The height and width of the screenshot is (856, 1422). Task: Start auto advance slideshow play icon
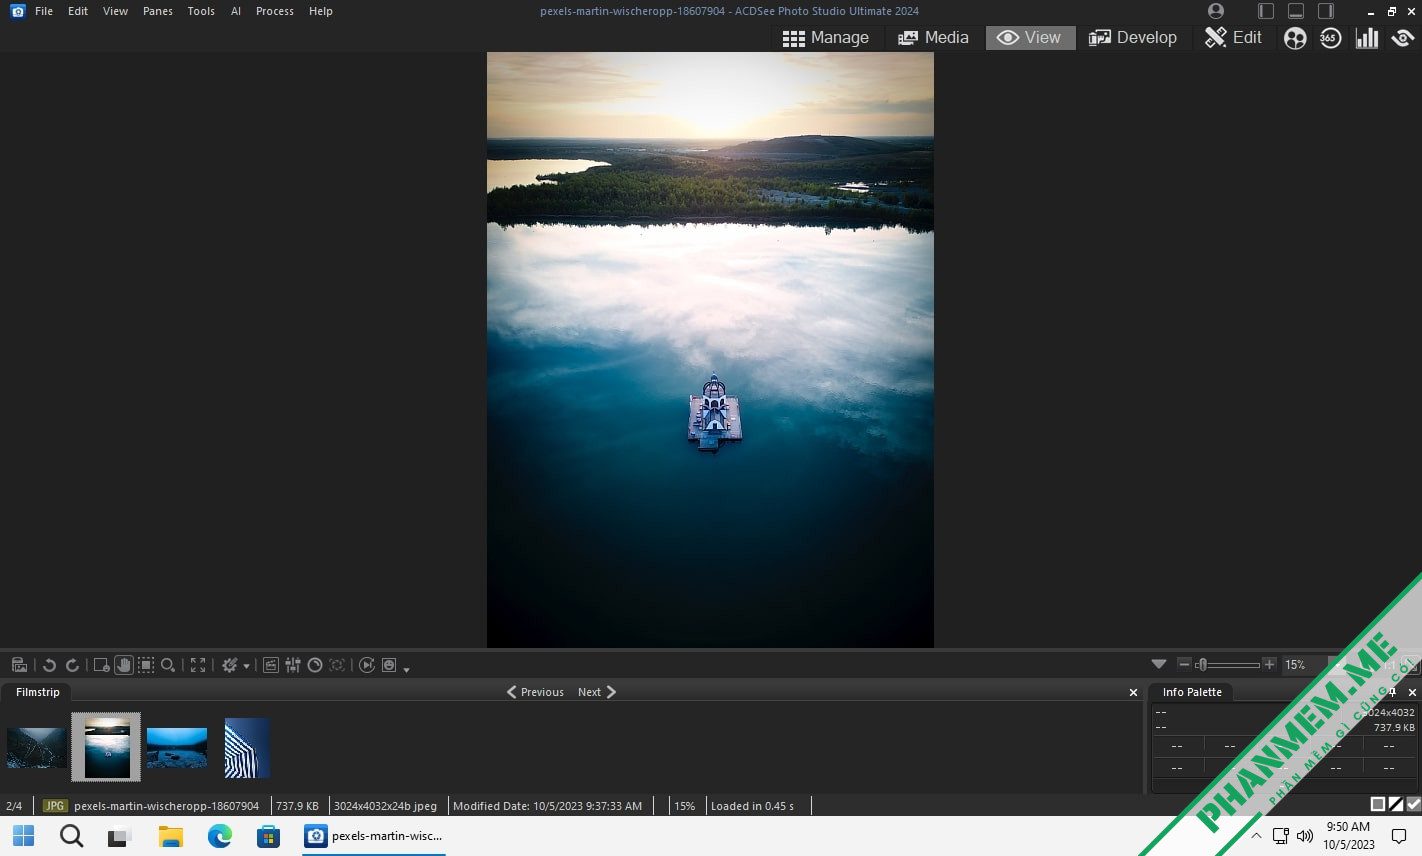[367, 665]
